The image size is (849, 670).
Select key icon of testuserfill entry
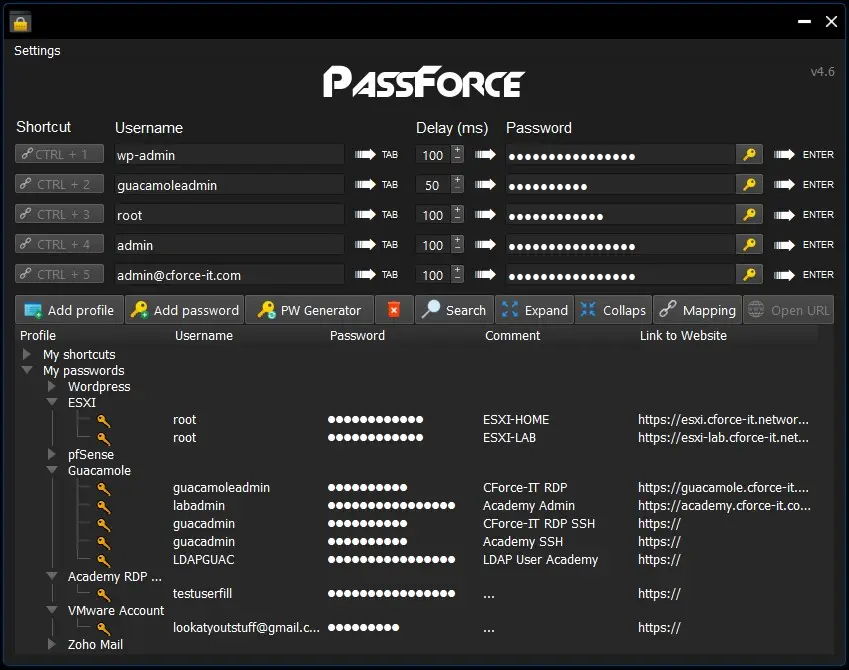[x=103, y=595]
